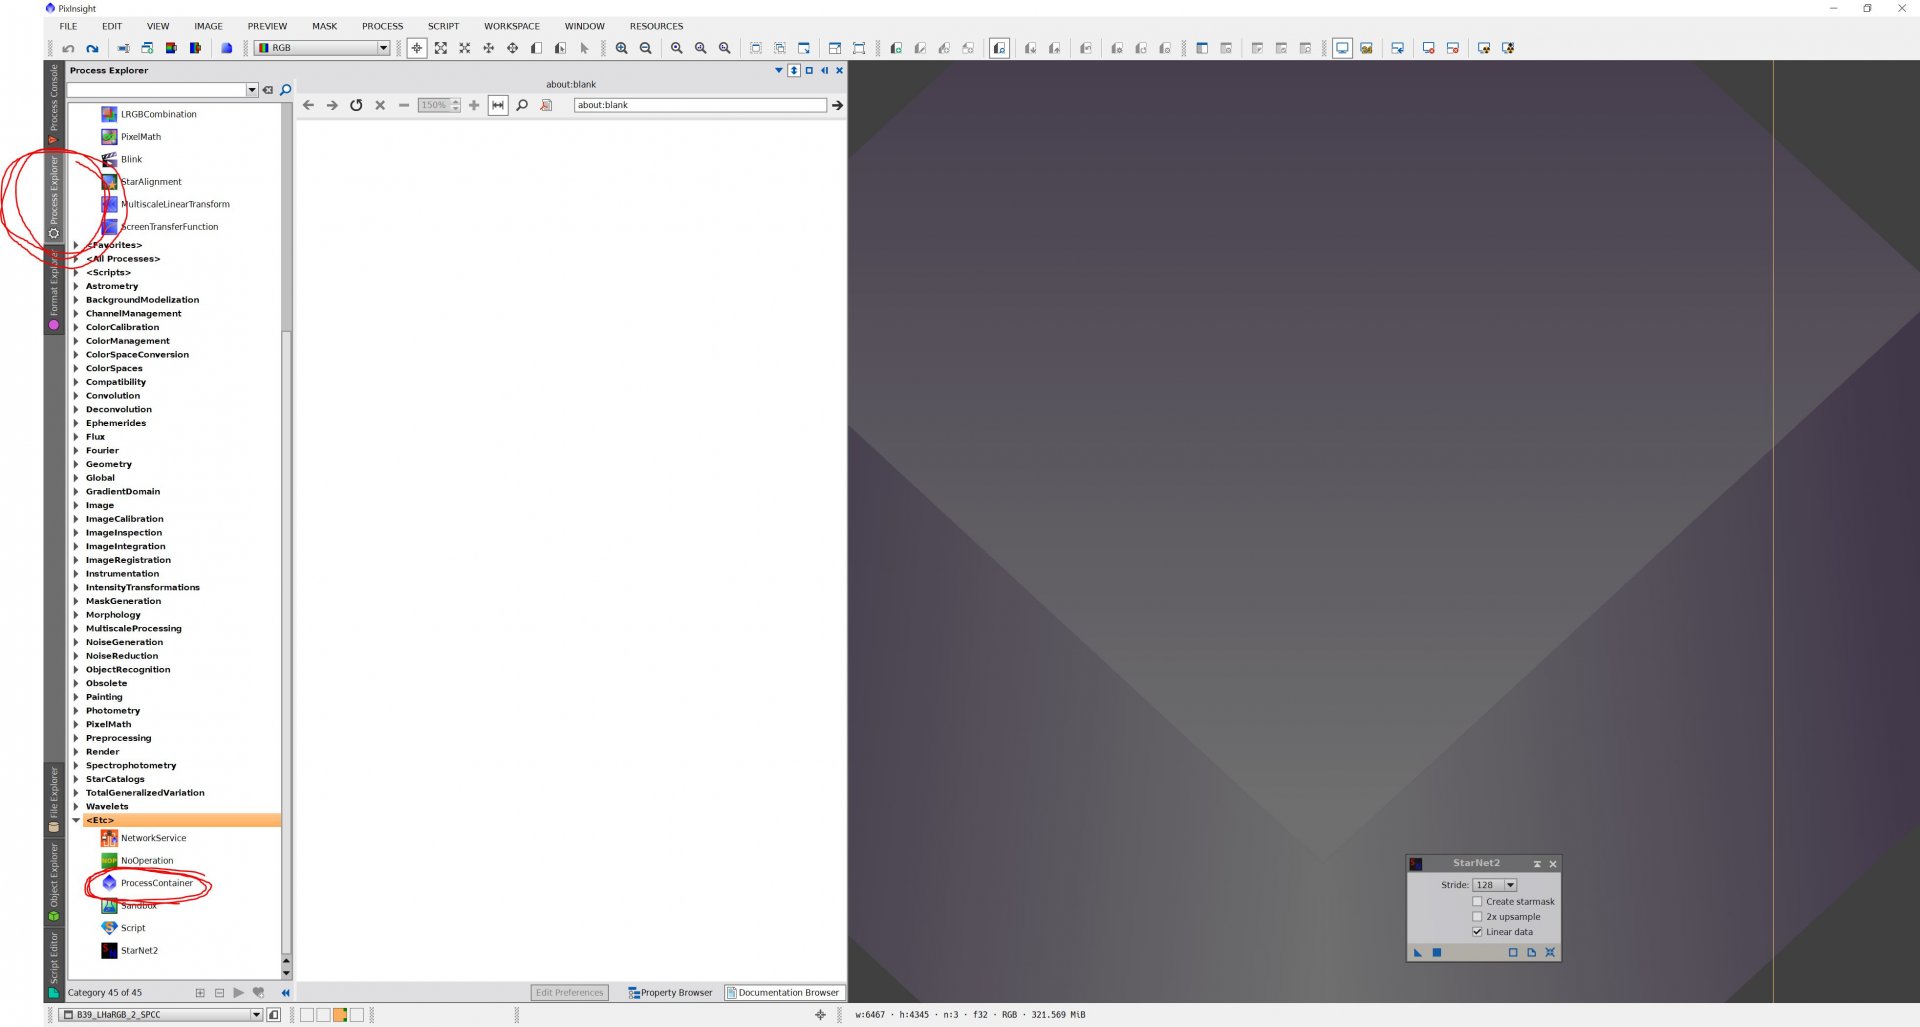Image resolution: width=1920 pixels, height=1027 pixels.
Task: Click the scroll-down arrow of process tree
Action: coord(287,973)
